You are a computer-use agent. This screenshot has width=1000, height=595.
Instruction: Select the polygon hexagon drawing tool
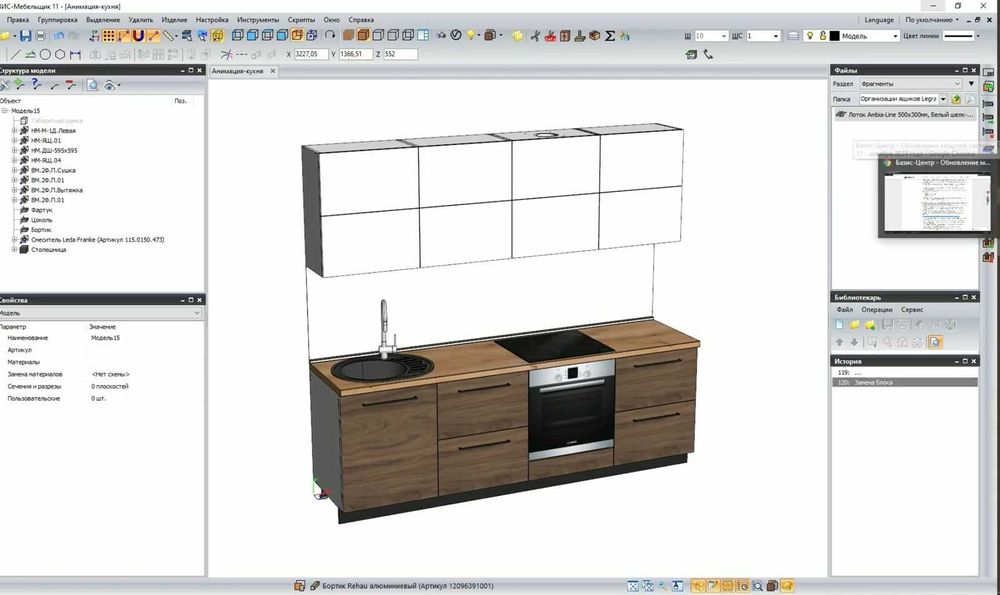click(x=60, y=55)
